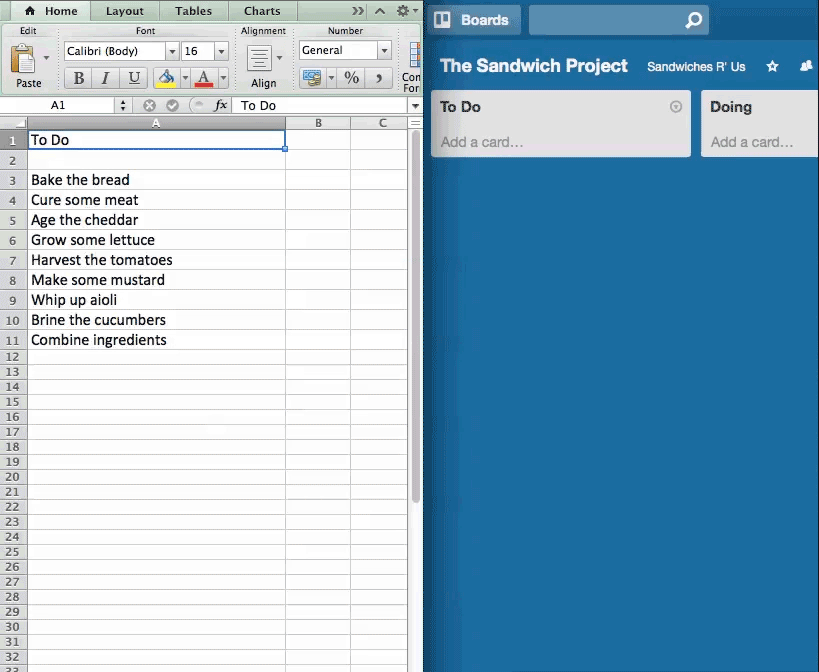The width and height of the screenshot is (819, 672).
Task: Star The Sandwich Project board
Action: click(x=773, y=66)
